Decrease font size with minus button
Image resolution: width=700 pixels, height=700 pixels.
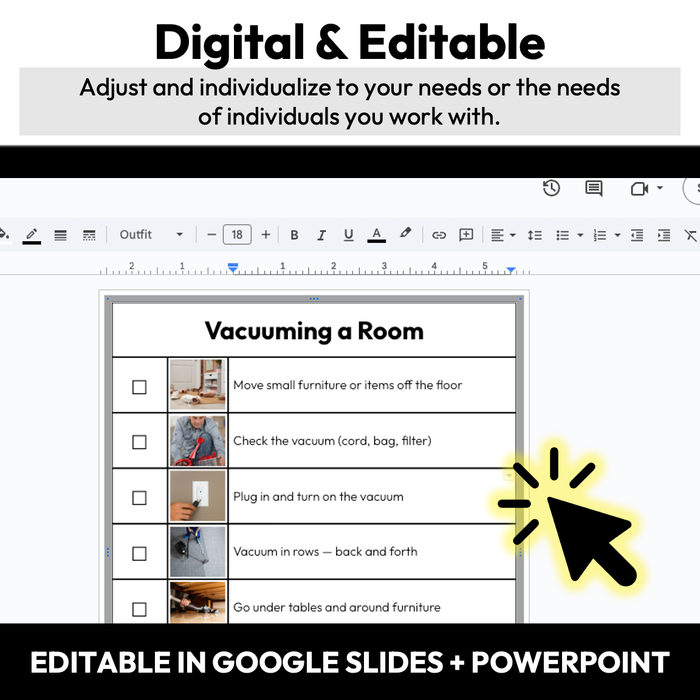click(x=211, y=235)
